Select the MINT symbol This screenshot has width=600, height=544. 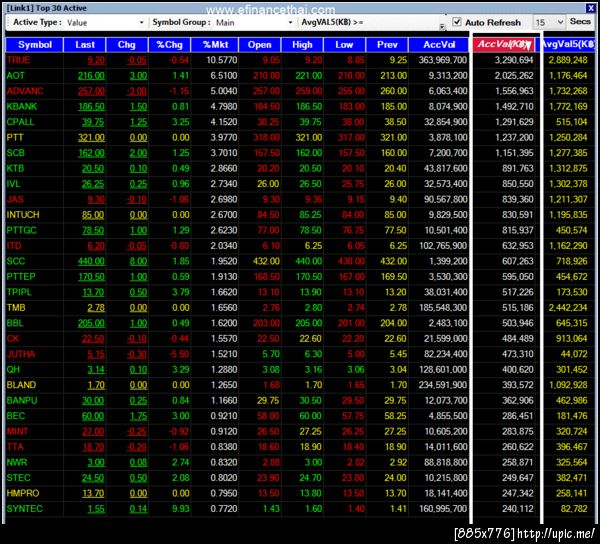pyautogui.click(x=17, y=432)
